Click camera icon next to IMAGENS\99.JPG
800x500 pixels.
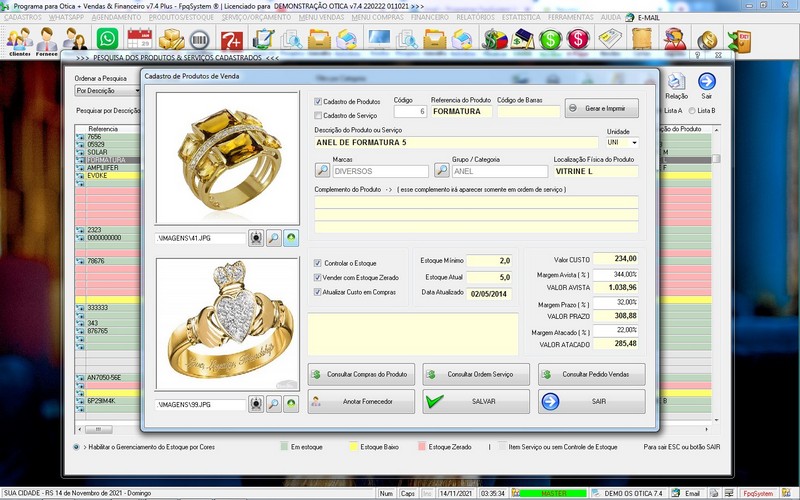pyautogui.click(x=256, y=404)
